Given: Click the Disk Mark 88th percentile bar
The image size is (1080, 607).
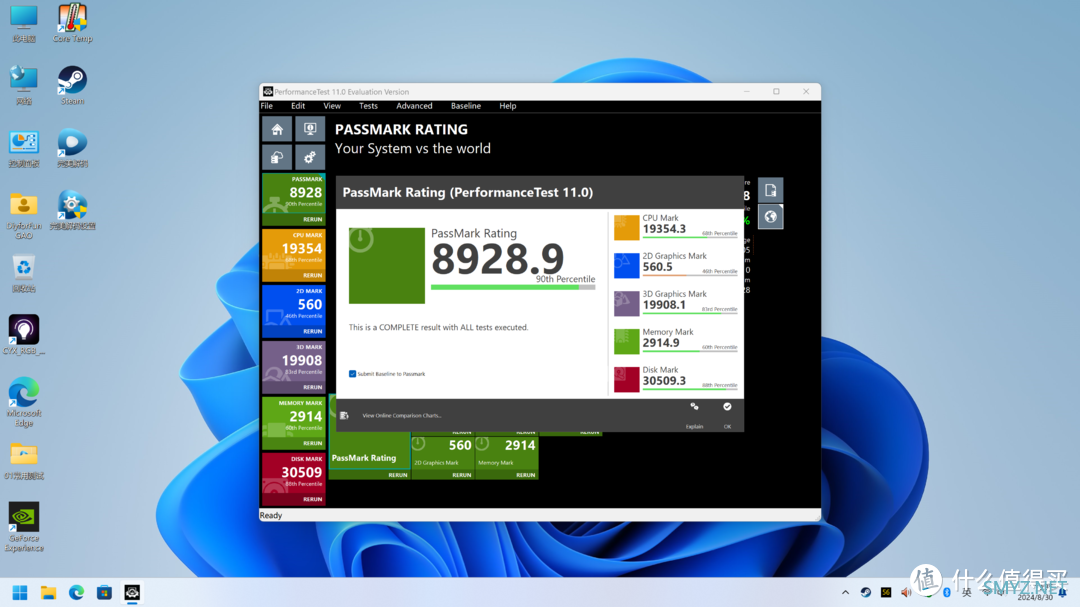Looking at the screenshot, I should coord(690,390).
